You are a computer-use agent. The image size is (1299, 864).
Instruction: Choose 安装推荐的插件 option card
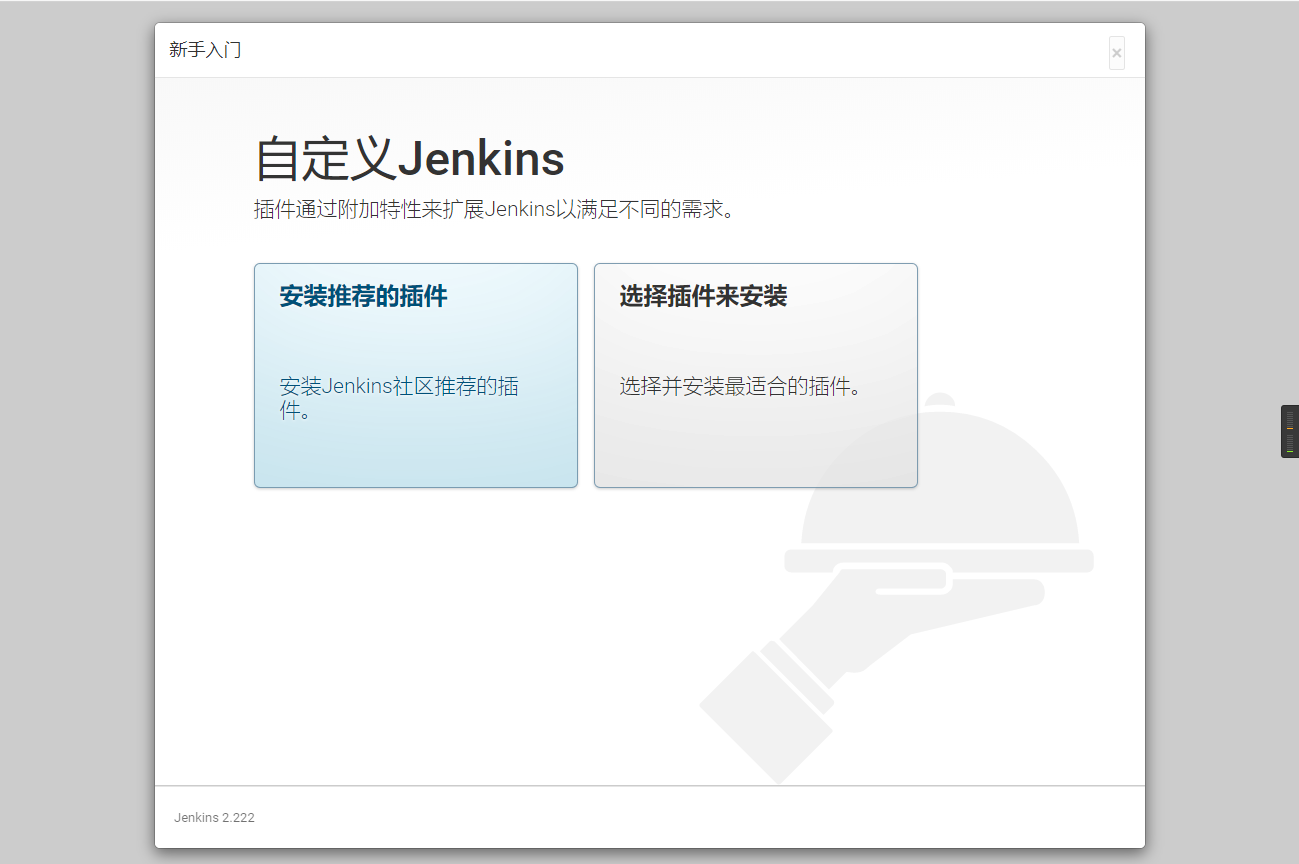[416, 376]
